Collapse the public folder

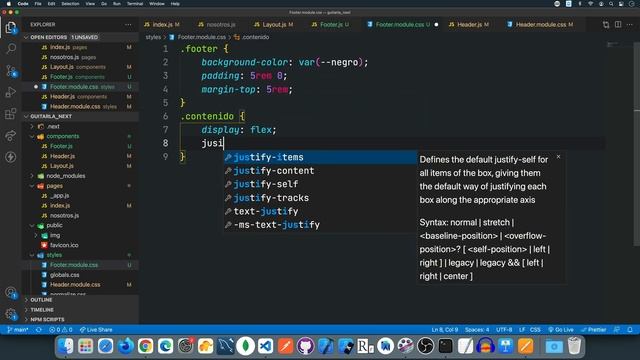[81, 225]
